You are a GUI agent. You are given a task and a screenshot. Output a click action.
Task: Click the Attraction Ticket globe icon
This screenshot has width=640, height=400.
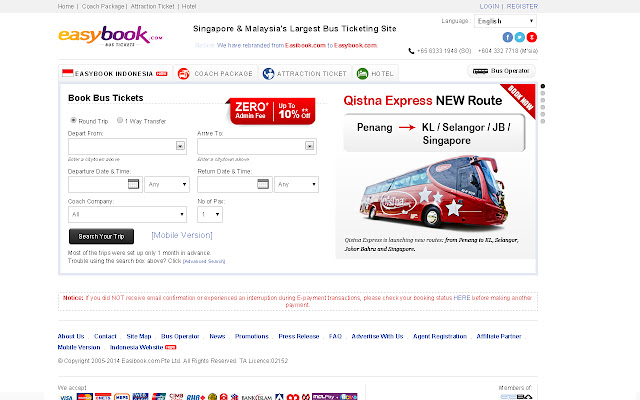tap(268, 73)
